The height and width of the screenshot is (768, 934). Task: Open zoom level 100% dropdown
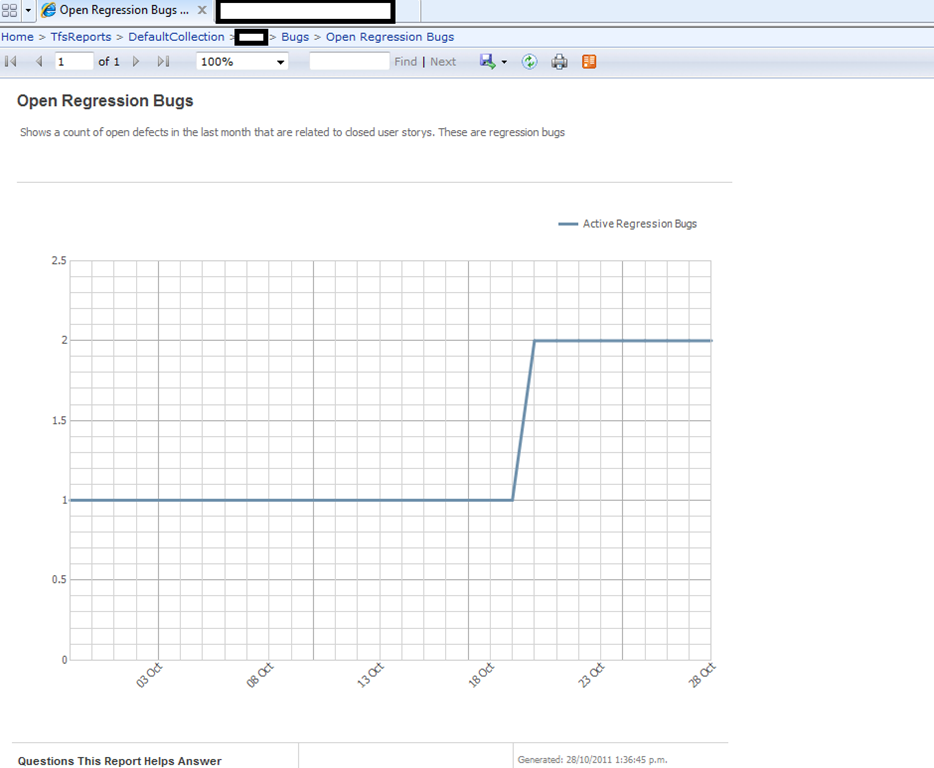(x=242, y=61)
